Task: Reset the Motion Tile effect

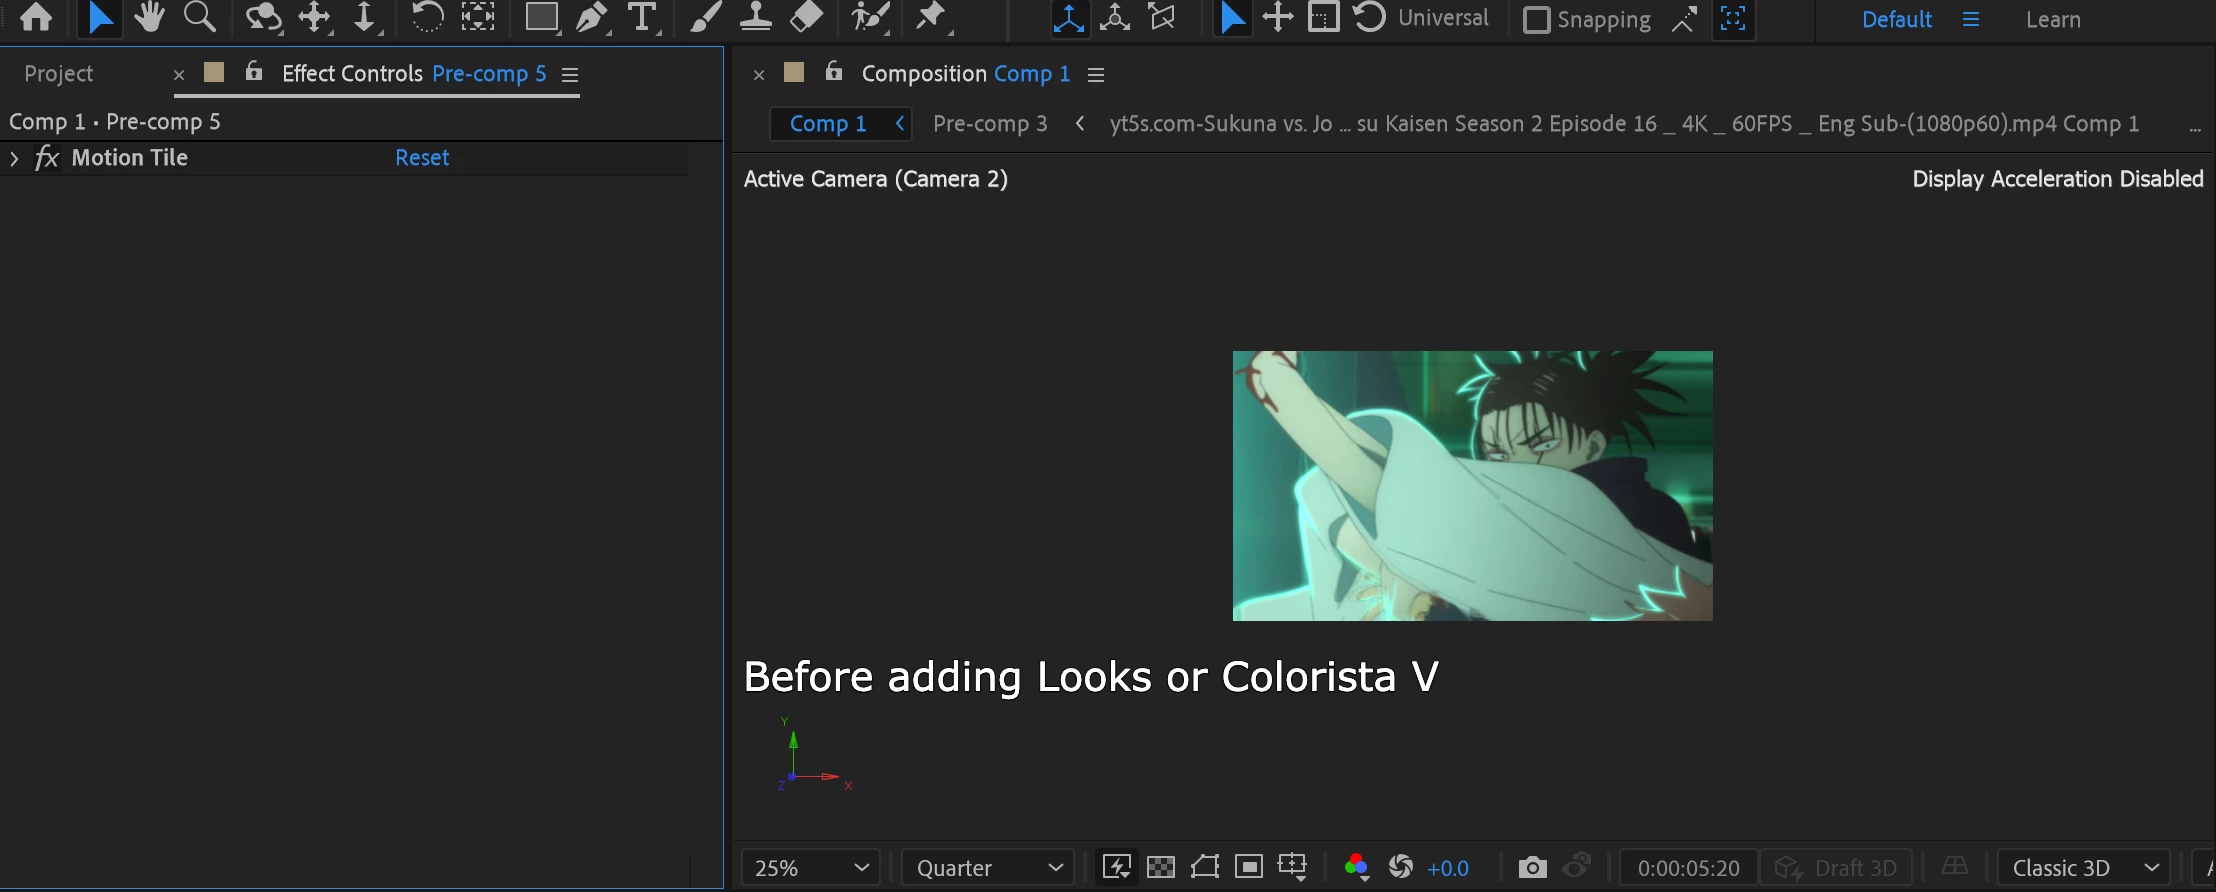Action: [422, 158]
